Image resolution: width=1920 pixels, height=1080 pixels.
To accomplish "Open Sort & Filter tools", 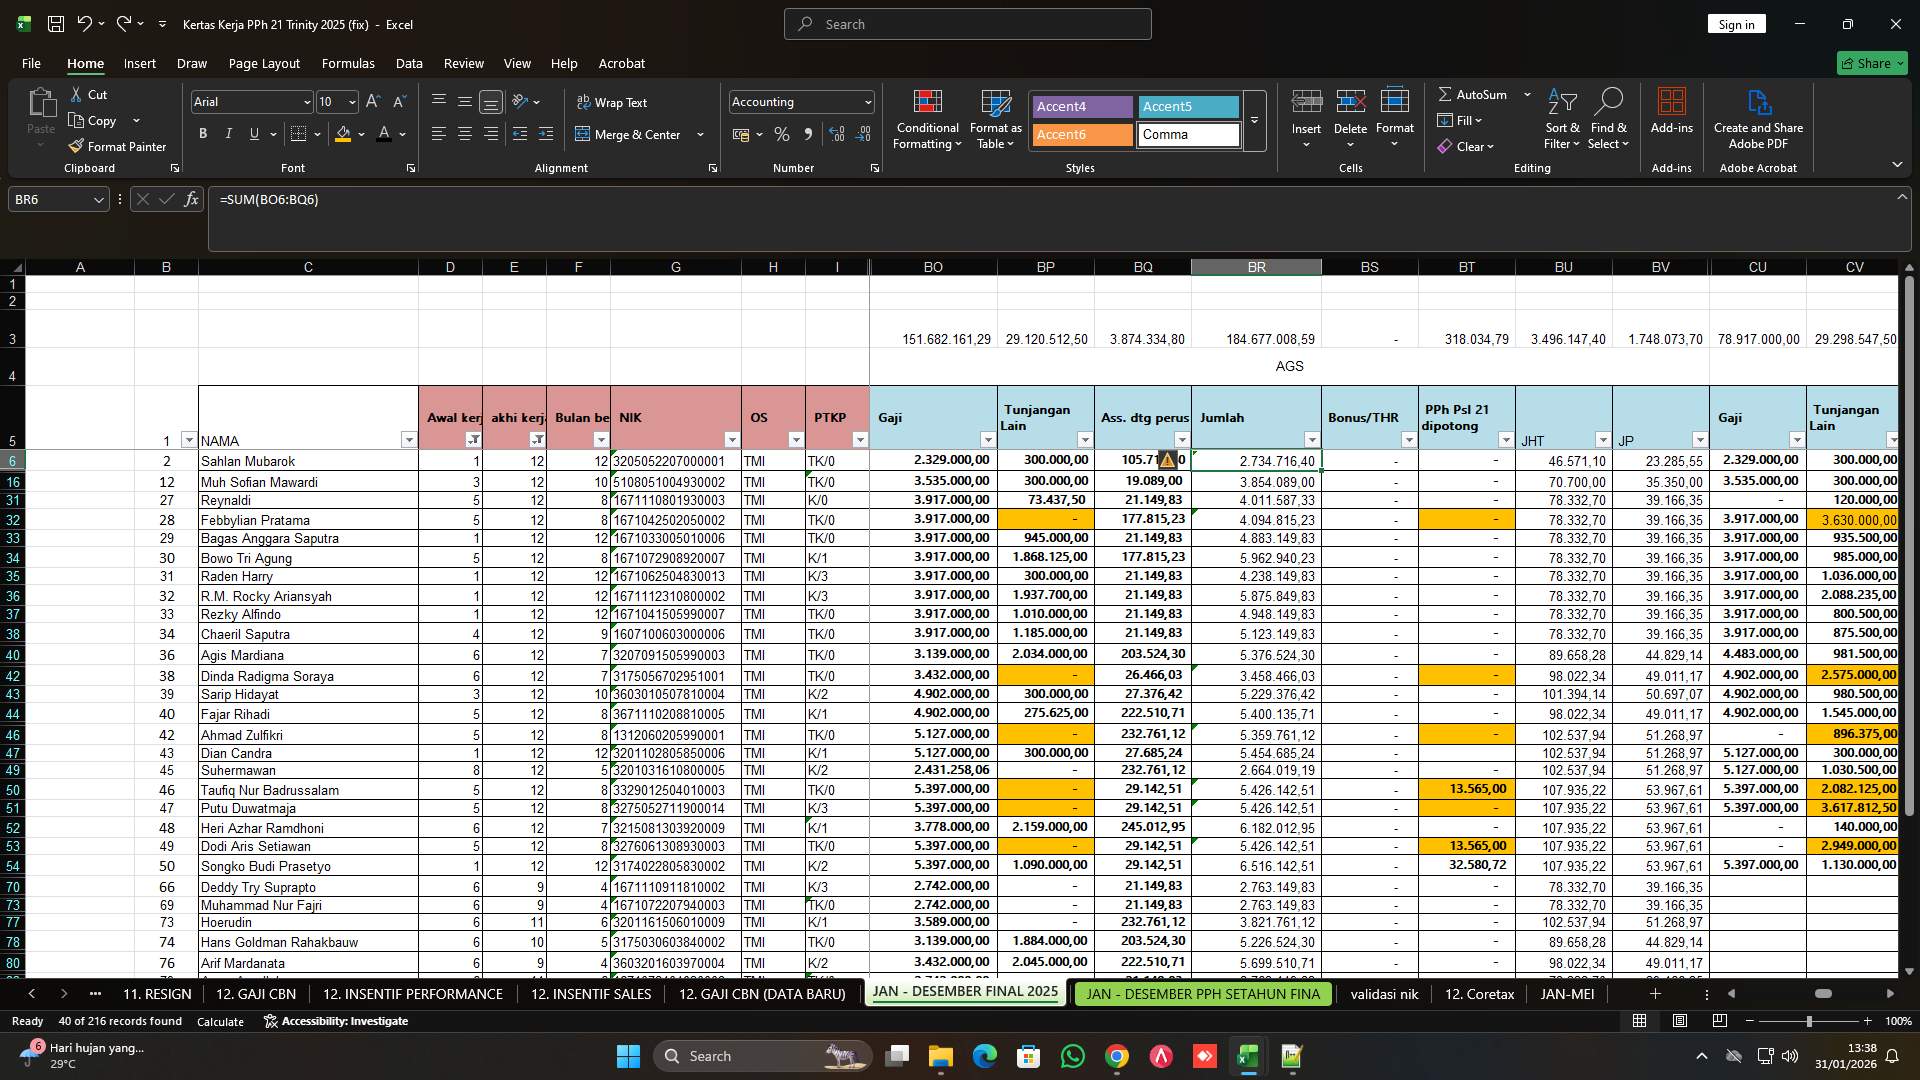I will [x=1561, y=118].
